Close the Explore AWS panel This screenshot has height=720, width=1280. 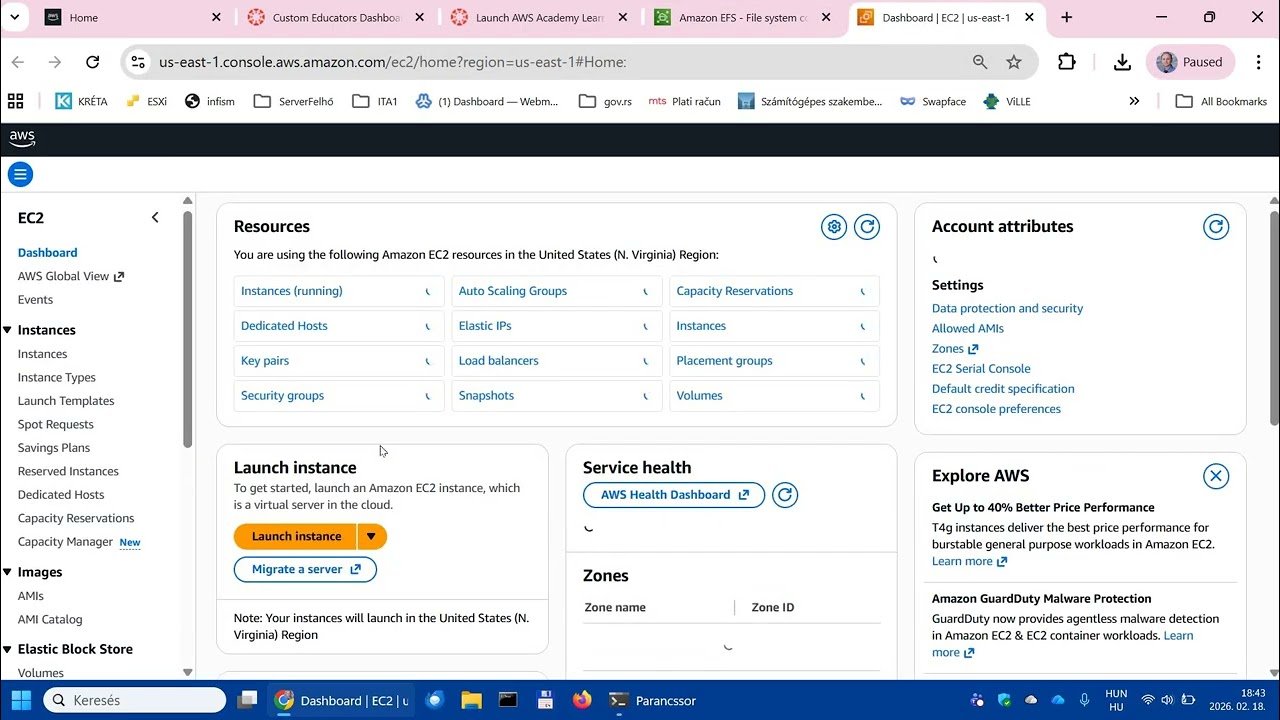[1216, 476]
